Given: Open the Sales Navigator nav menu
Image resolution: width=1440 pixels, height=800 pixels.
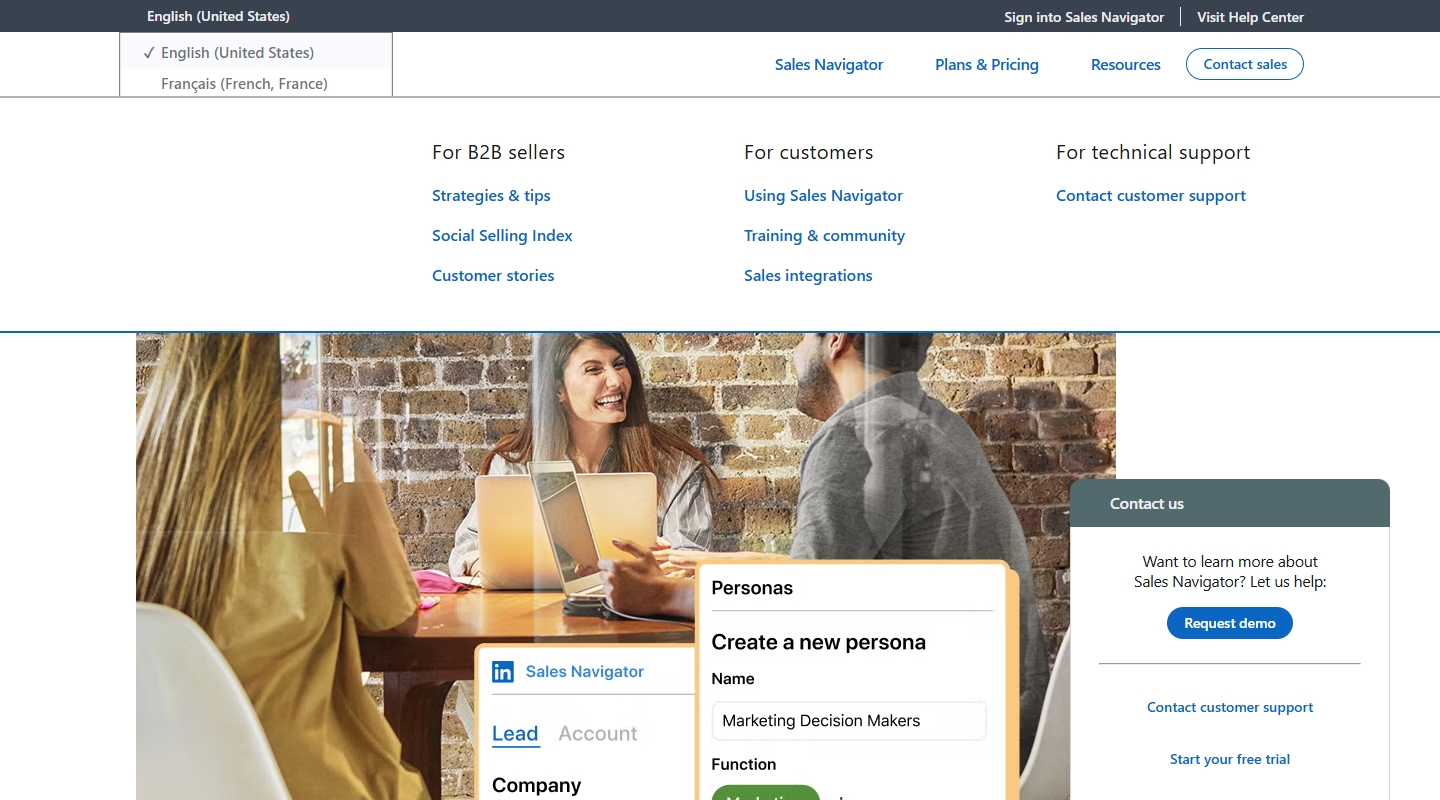Looking at the screenshot, I should coord(829,64).
